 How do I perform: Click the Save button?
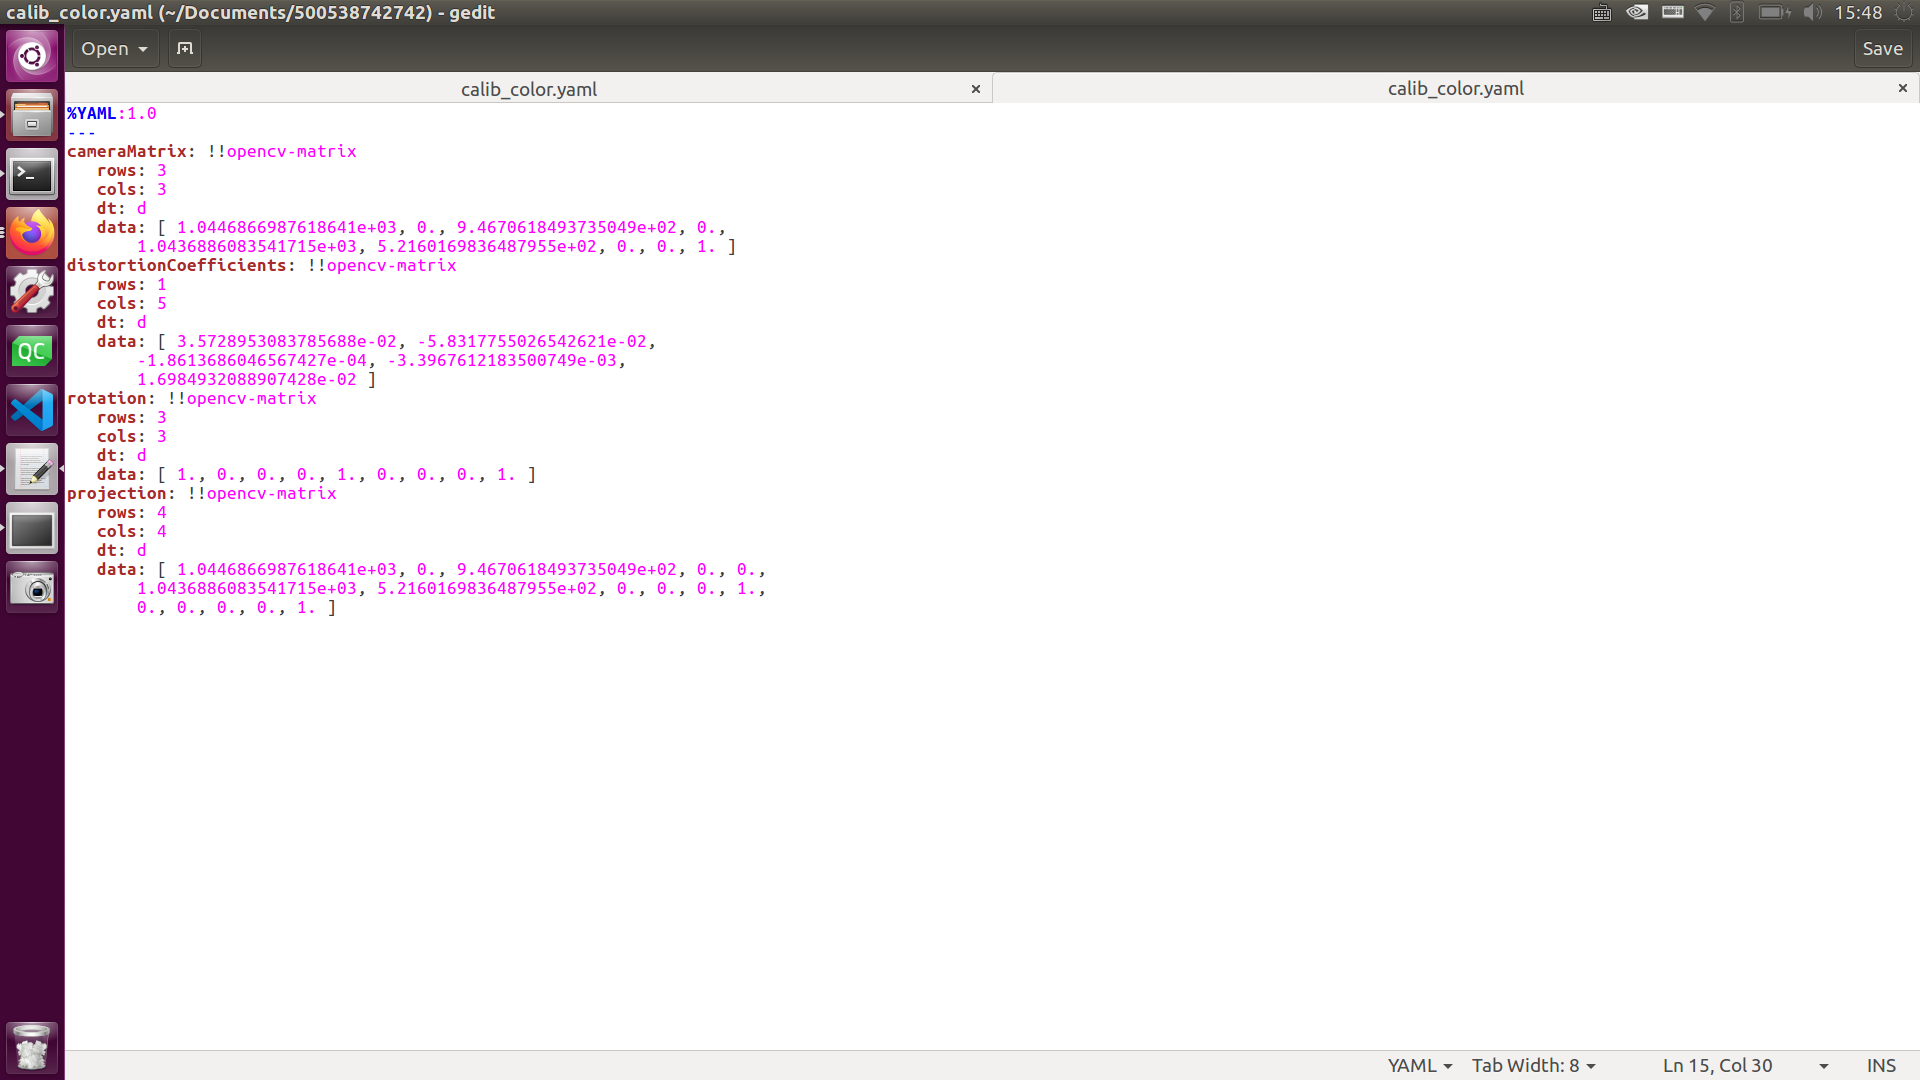point(1882,48)
